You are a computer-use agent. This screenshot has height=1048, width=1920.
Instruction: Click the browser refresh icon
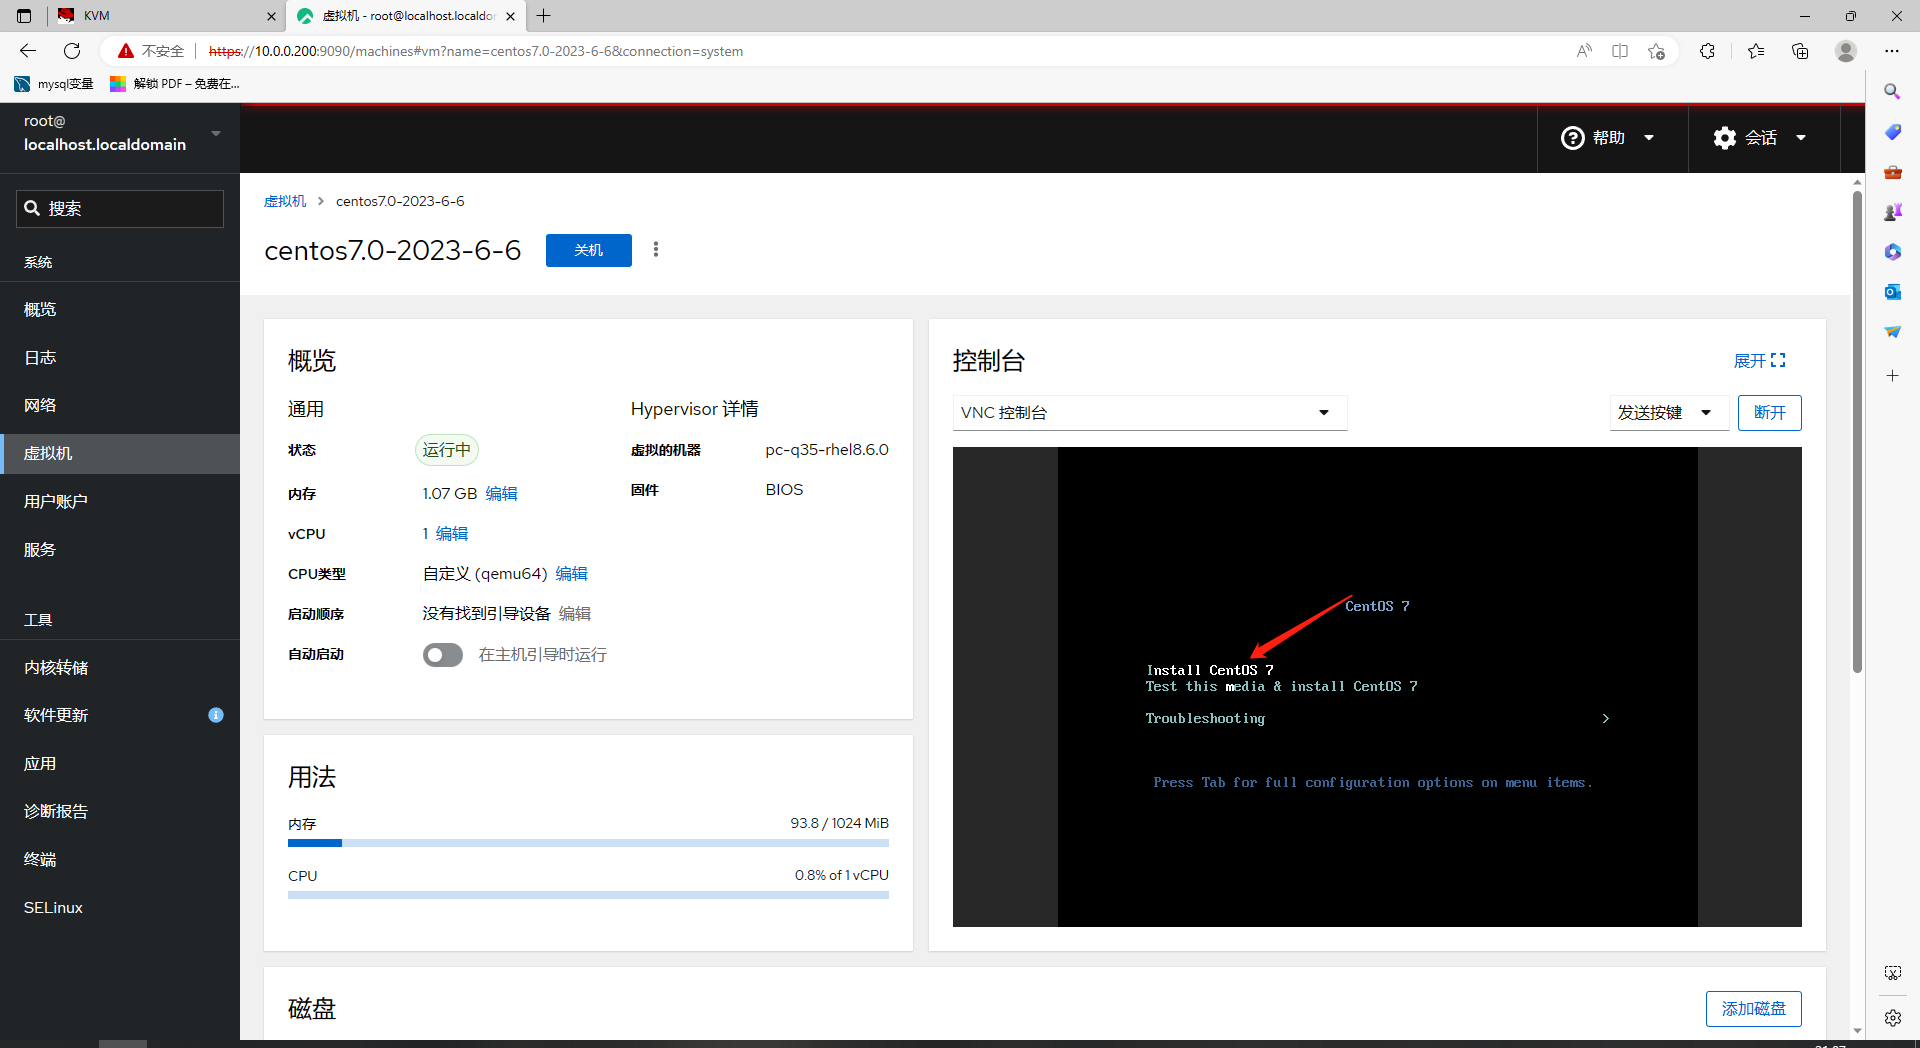72,51
